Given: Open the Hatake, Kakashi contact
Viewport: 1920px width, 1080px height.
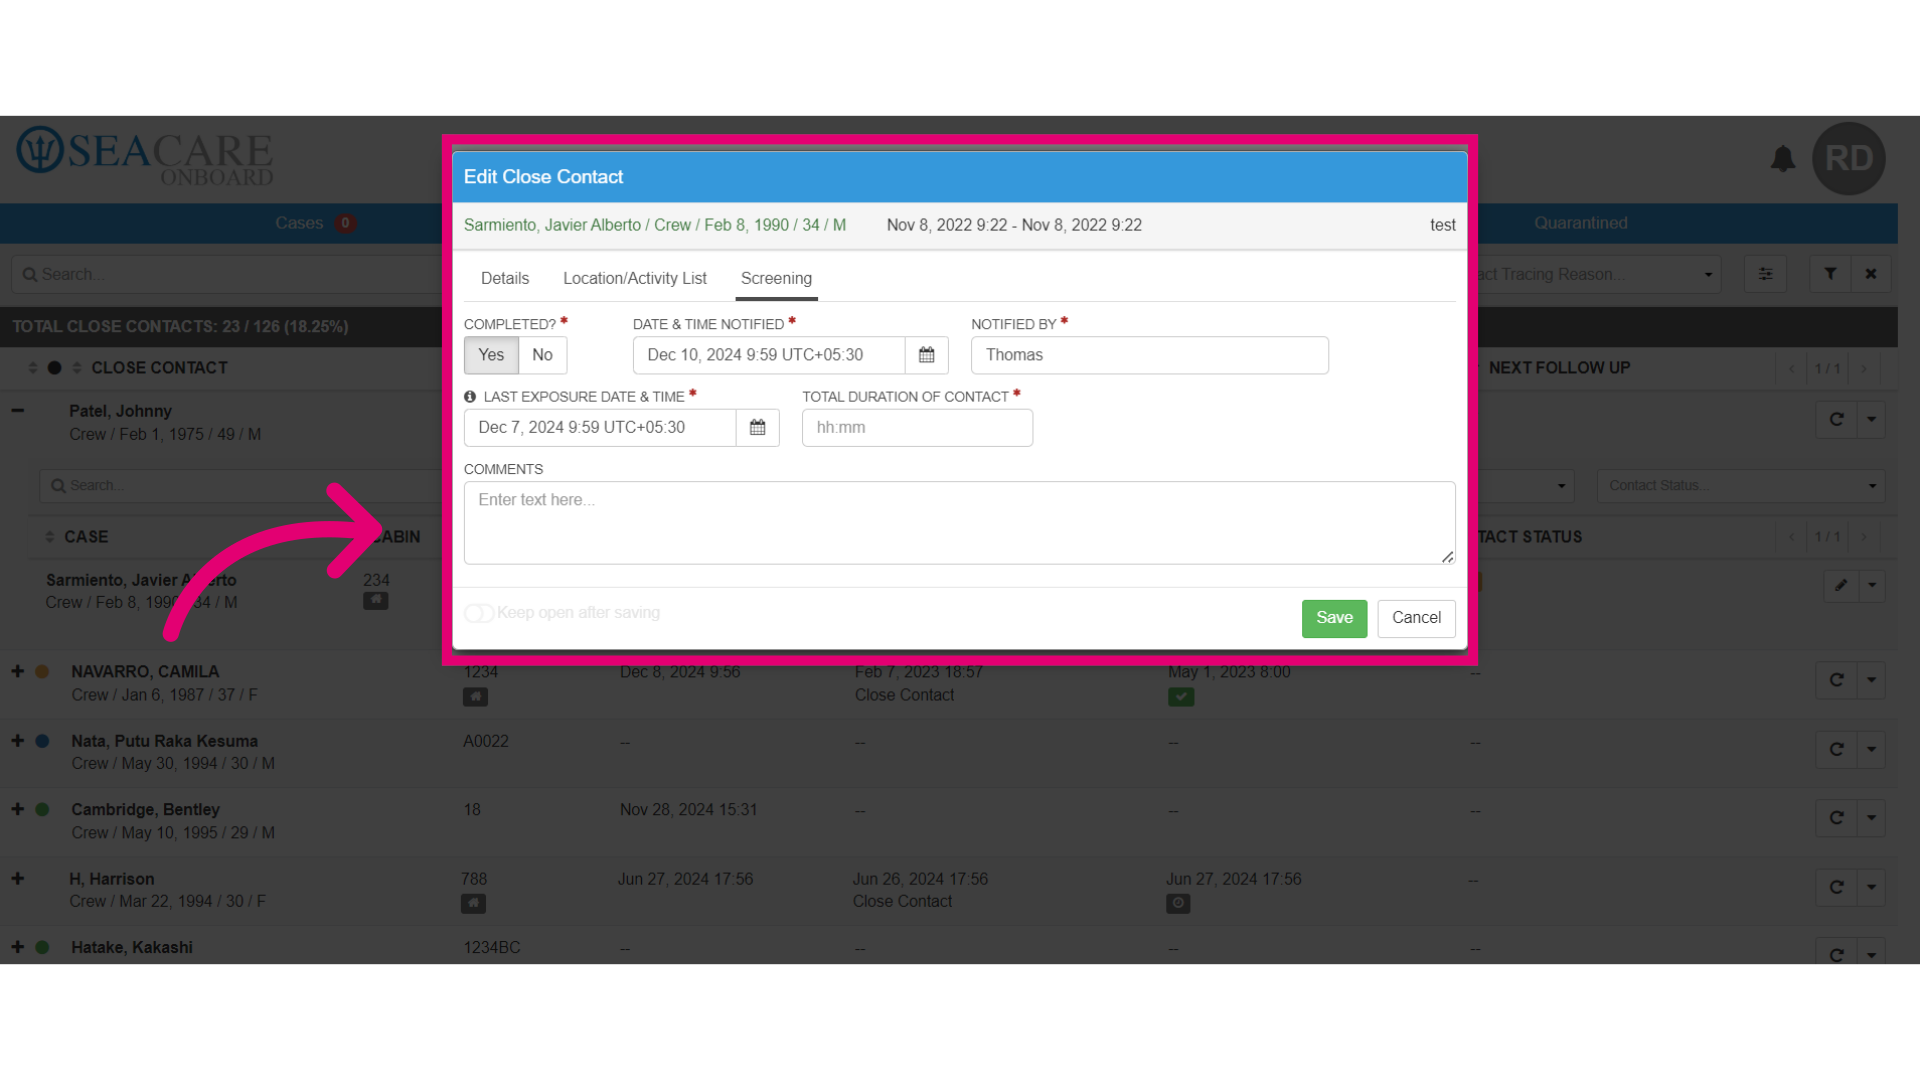Looking at the screenshot, I should 132,947.
